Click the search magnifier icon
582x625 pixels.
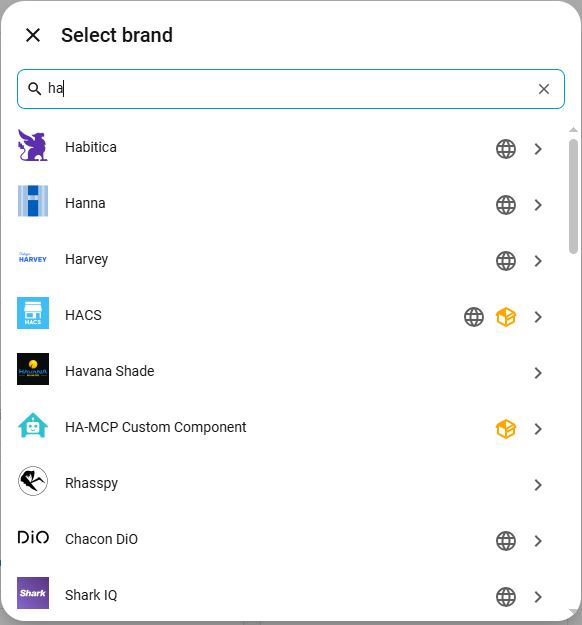(x=35, y=88)
